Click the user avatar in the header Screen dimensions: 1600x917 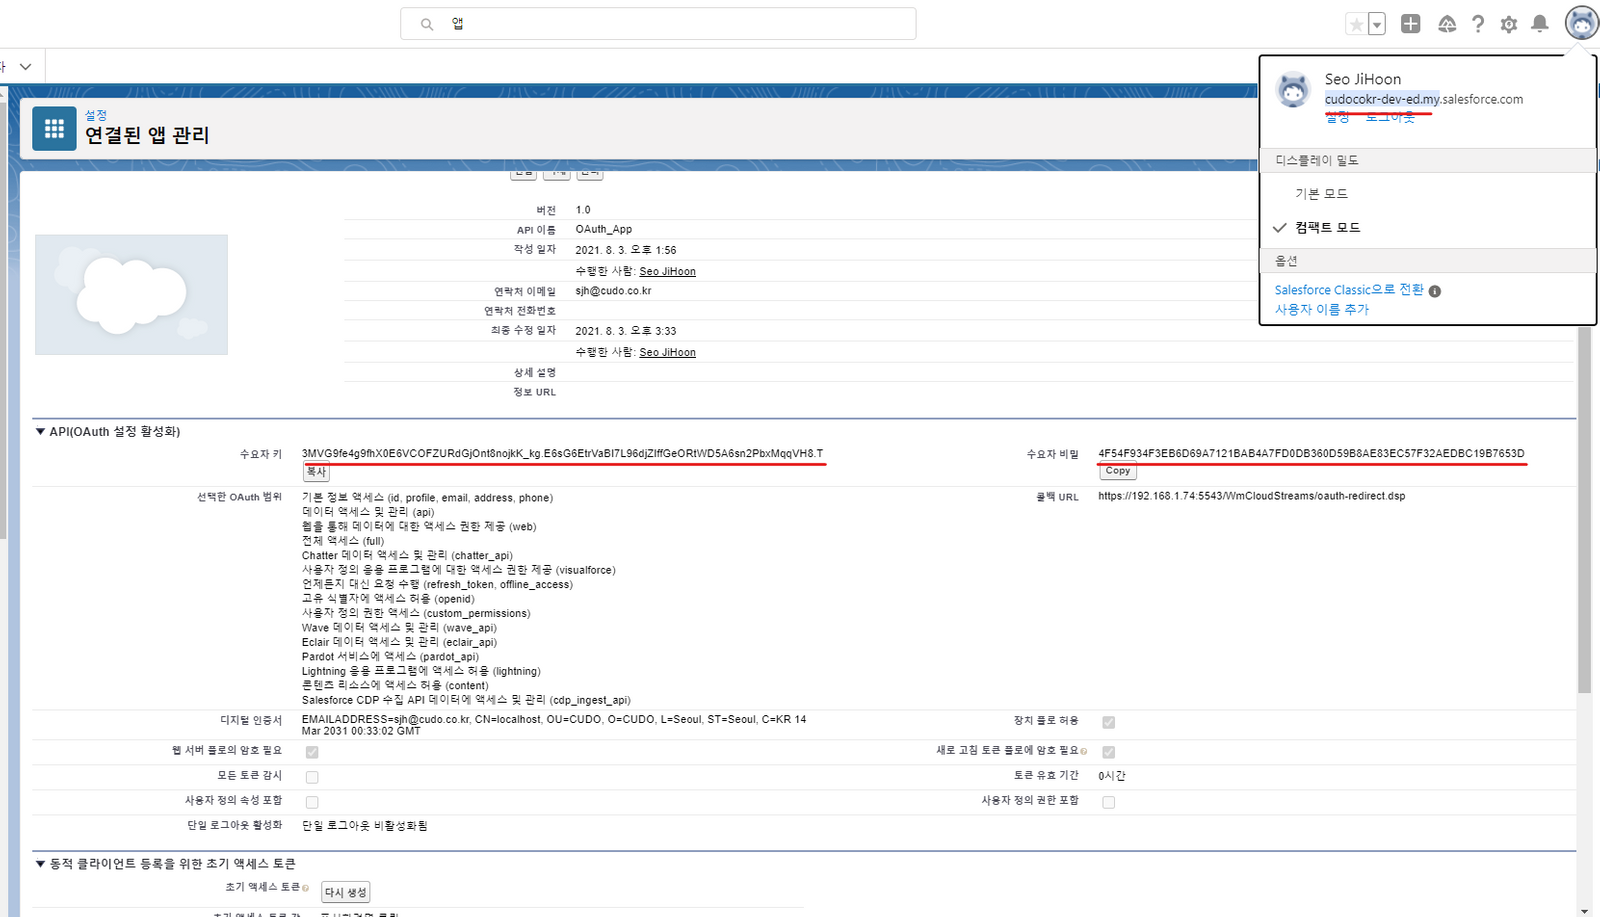pyautogui.click(x=1581, y=23)
